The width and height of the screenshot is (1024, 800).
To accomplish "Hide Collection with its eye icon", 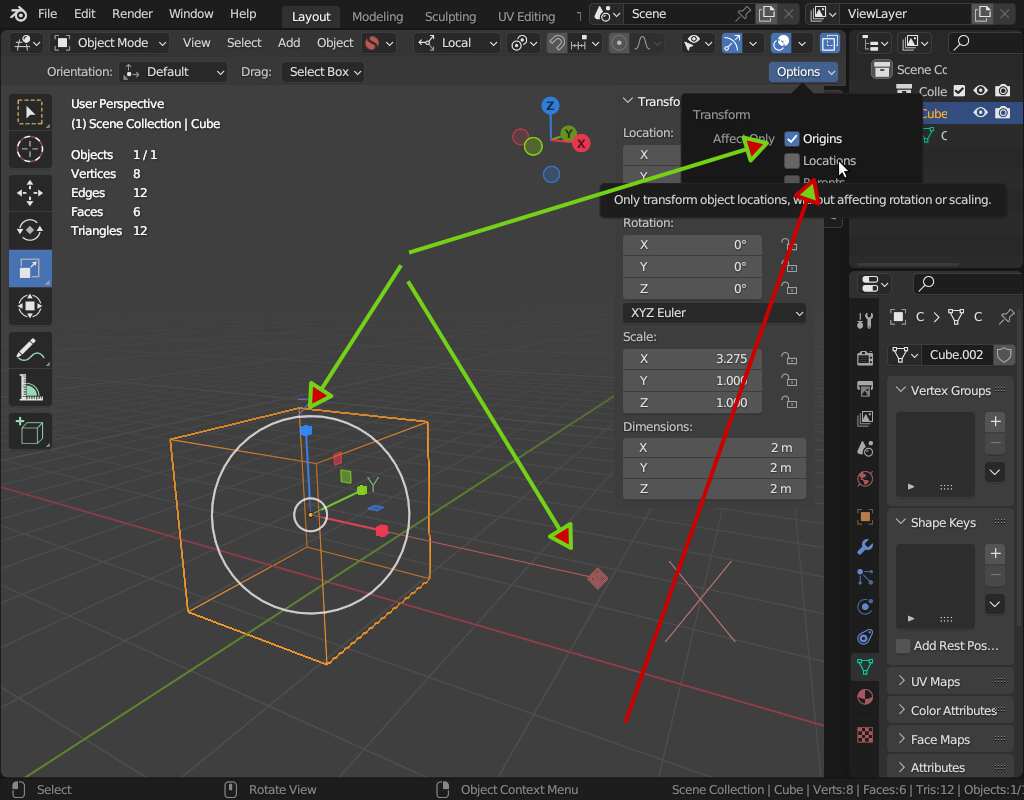I will tap(980, 91).
